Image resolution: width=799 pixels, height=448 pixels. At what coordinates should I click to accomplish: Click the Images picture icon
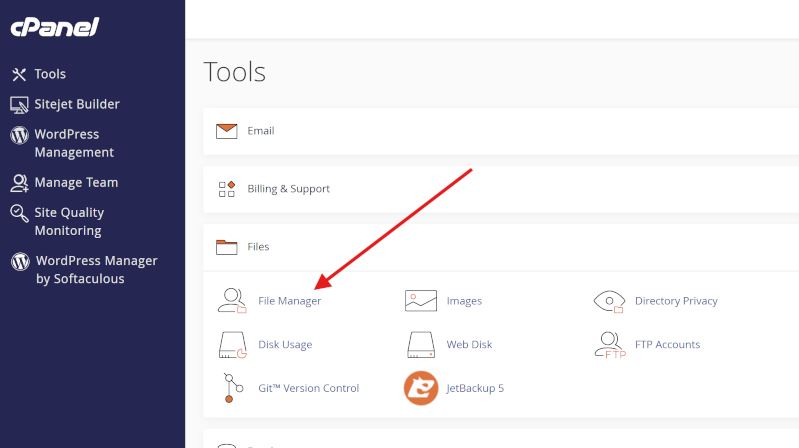coord(421,301)
